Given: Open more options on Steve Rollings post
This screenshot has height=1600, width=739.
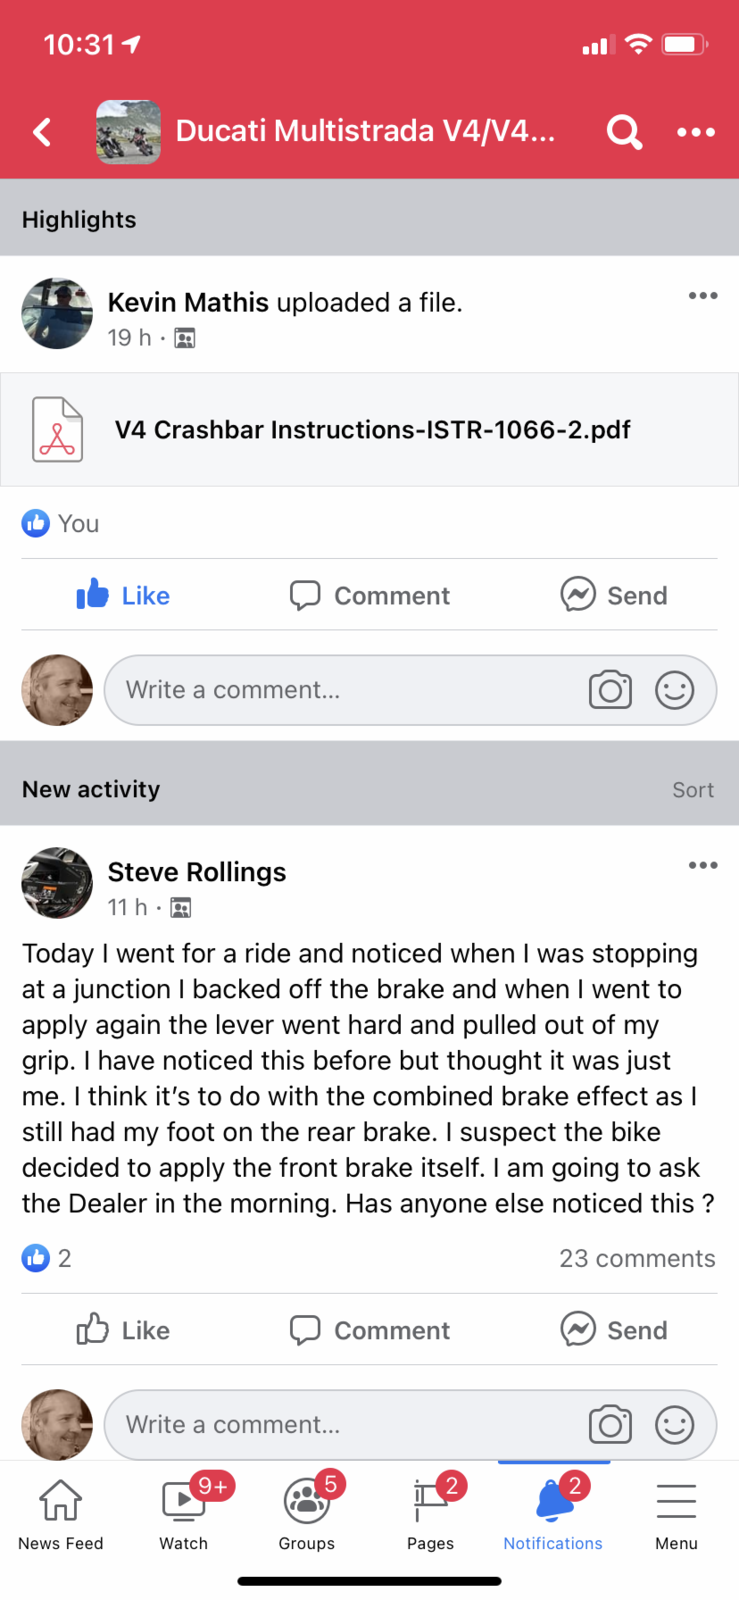Looking at the screenshot, I should click(x=703, y=866).
